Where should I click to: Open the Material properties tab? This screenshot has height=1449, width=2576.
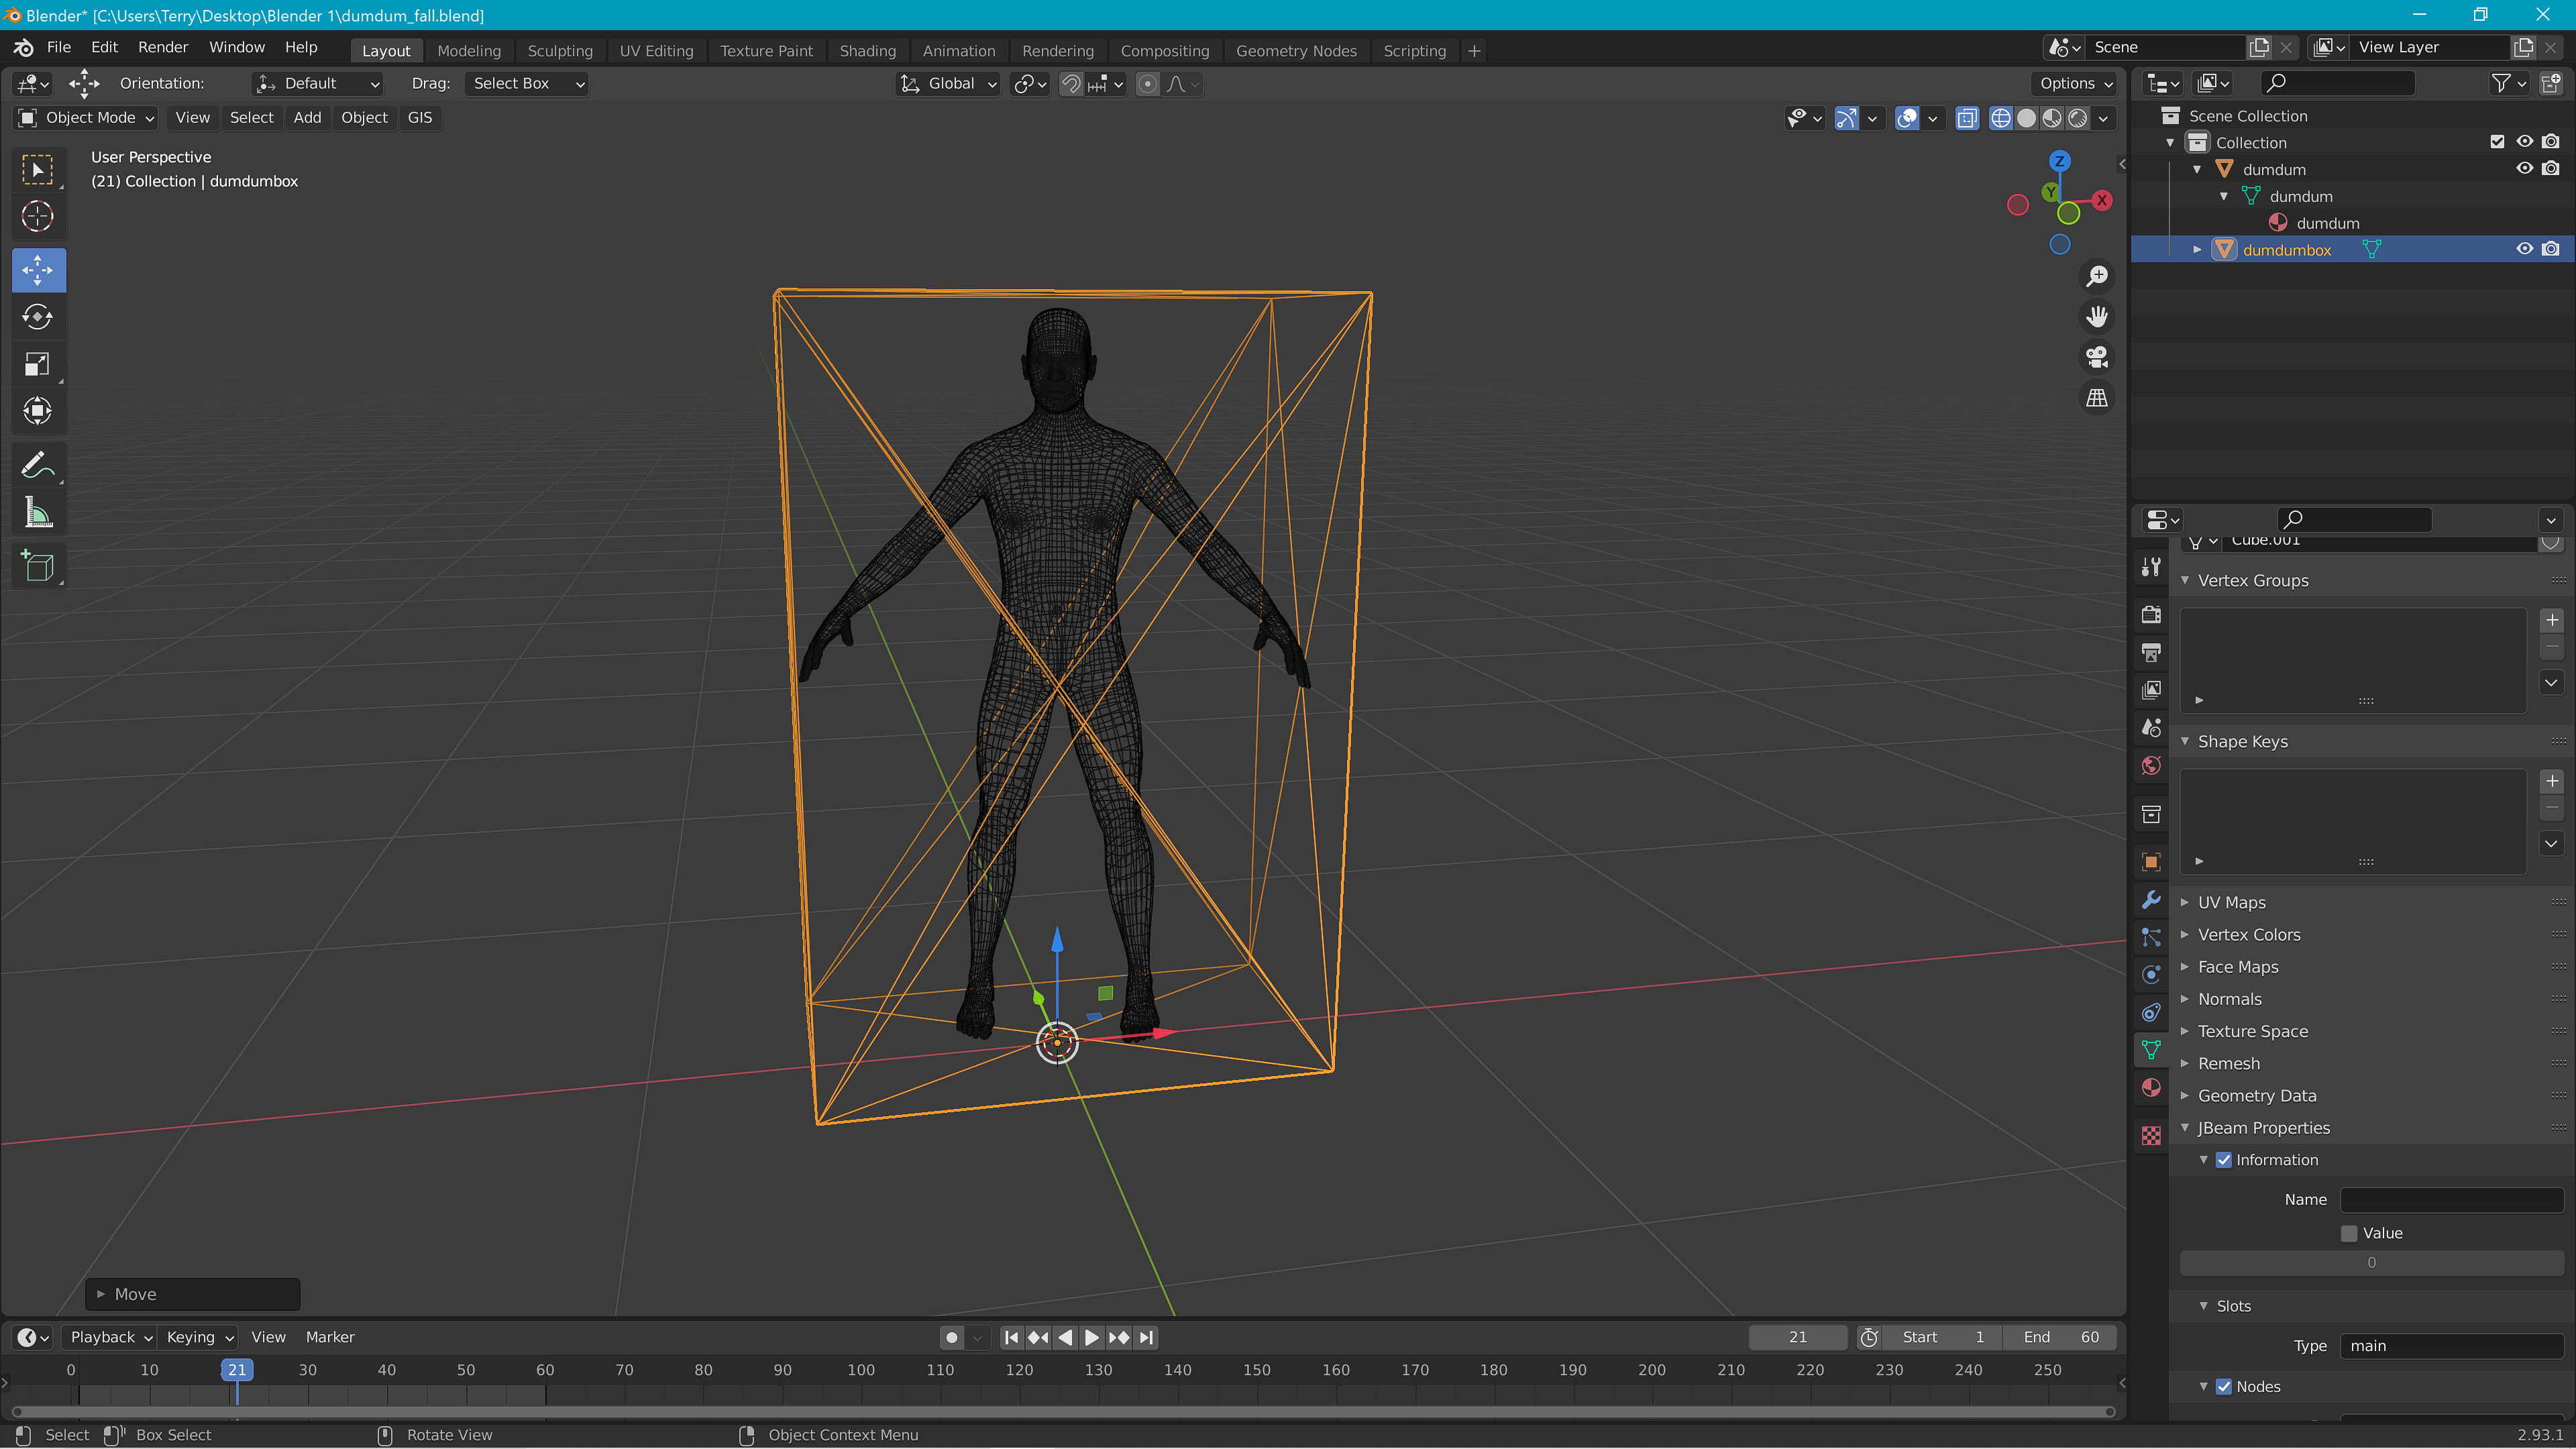pos(2151,1088)
